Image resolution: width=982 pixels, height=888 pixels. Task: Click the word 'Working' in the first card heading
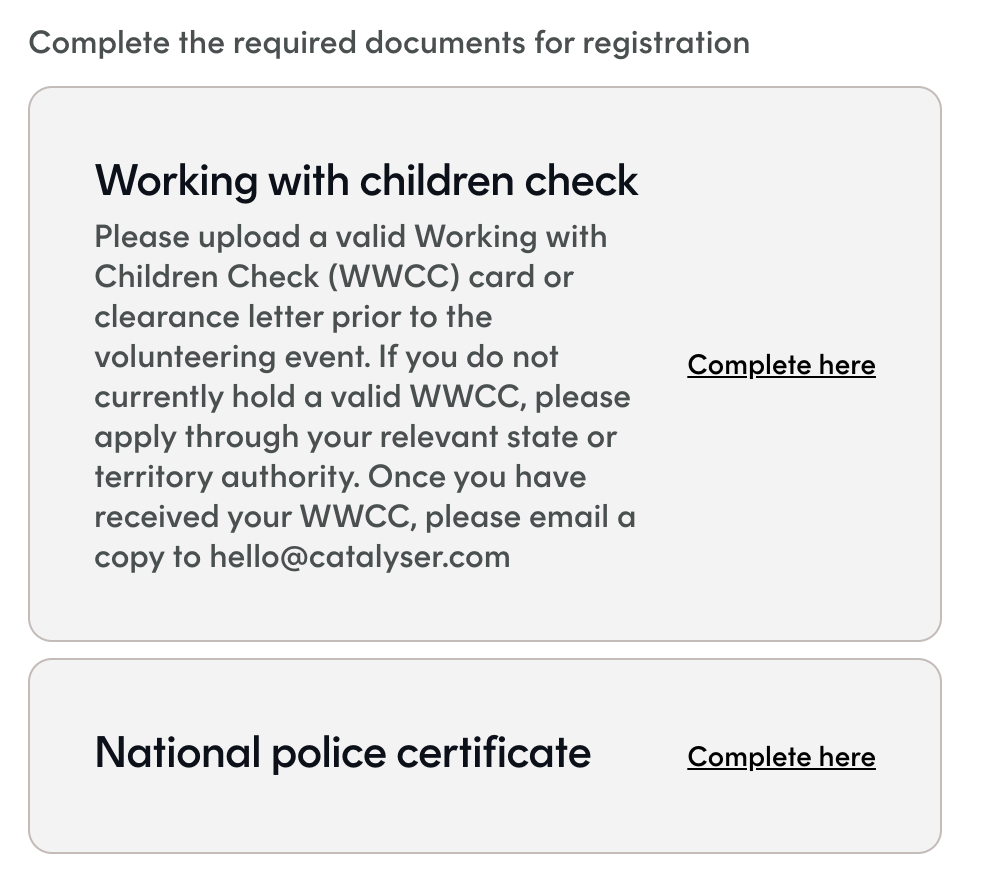click(x=176, y=182)
